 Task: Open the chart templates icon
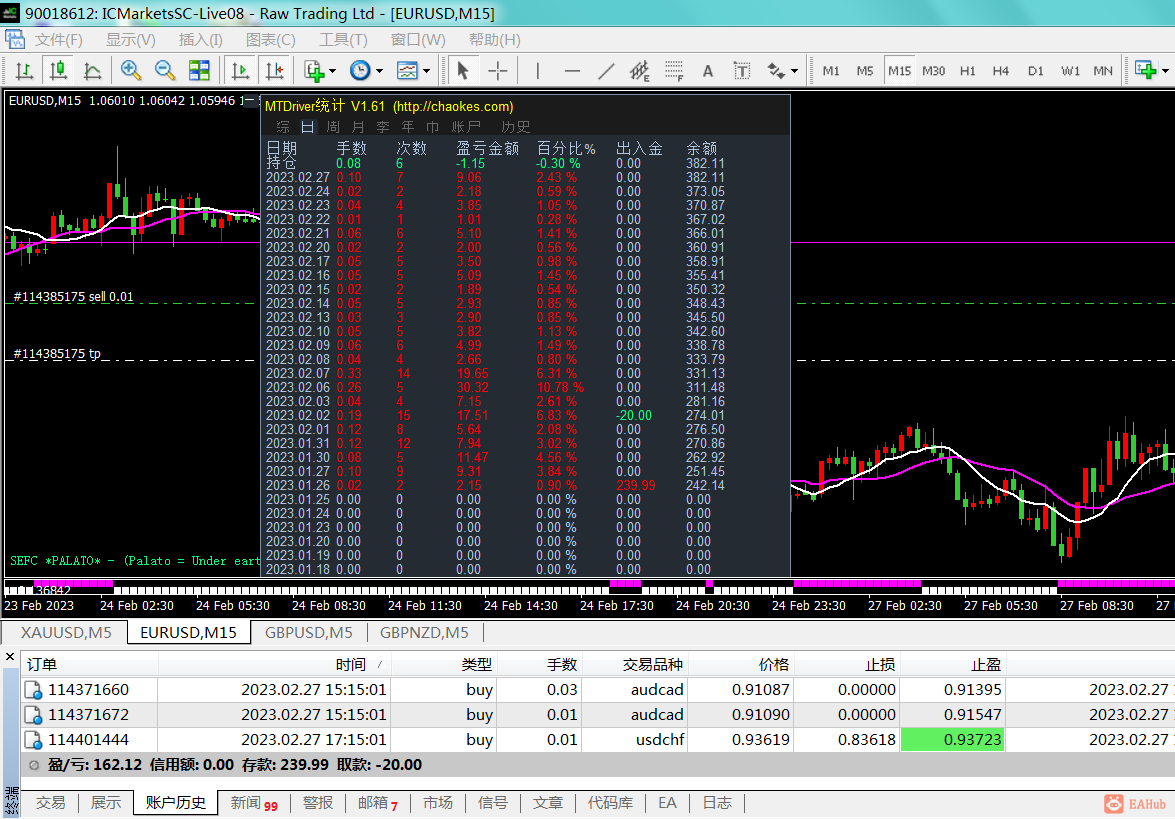407,70
